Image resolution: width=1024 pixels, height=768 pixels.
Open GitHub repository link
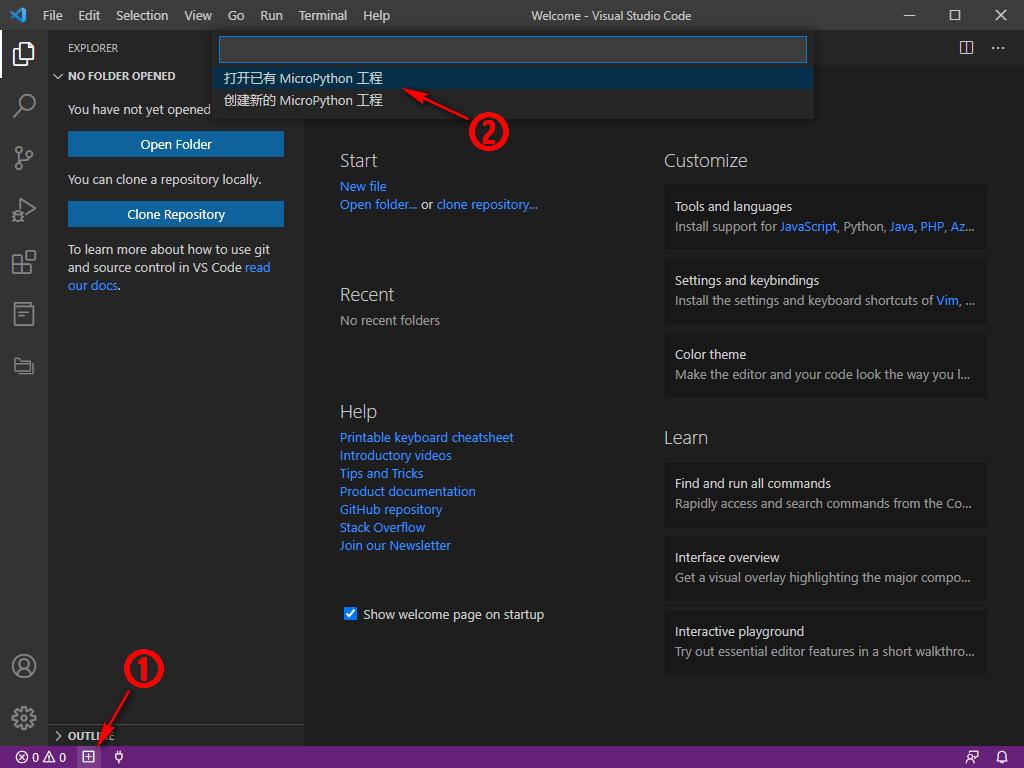(391, 509)
